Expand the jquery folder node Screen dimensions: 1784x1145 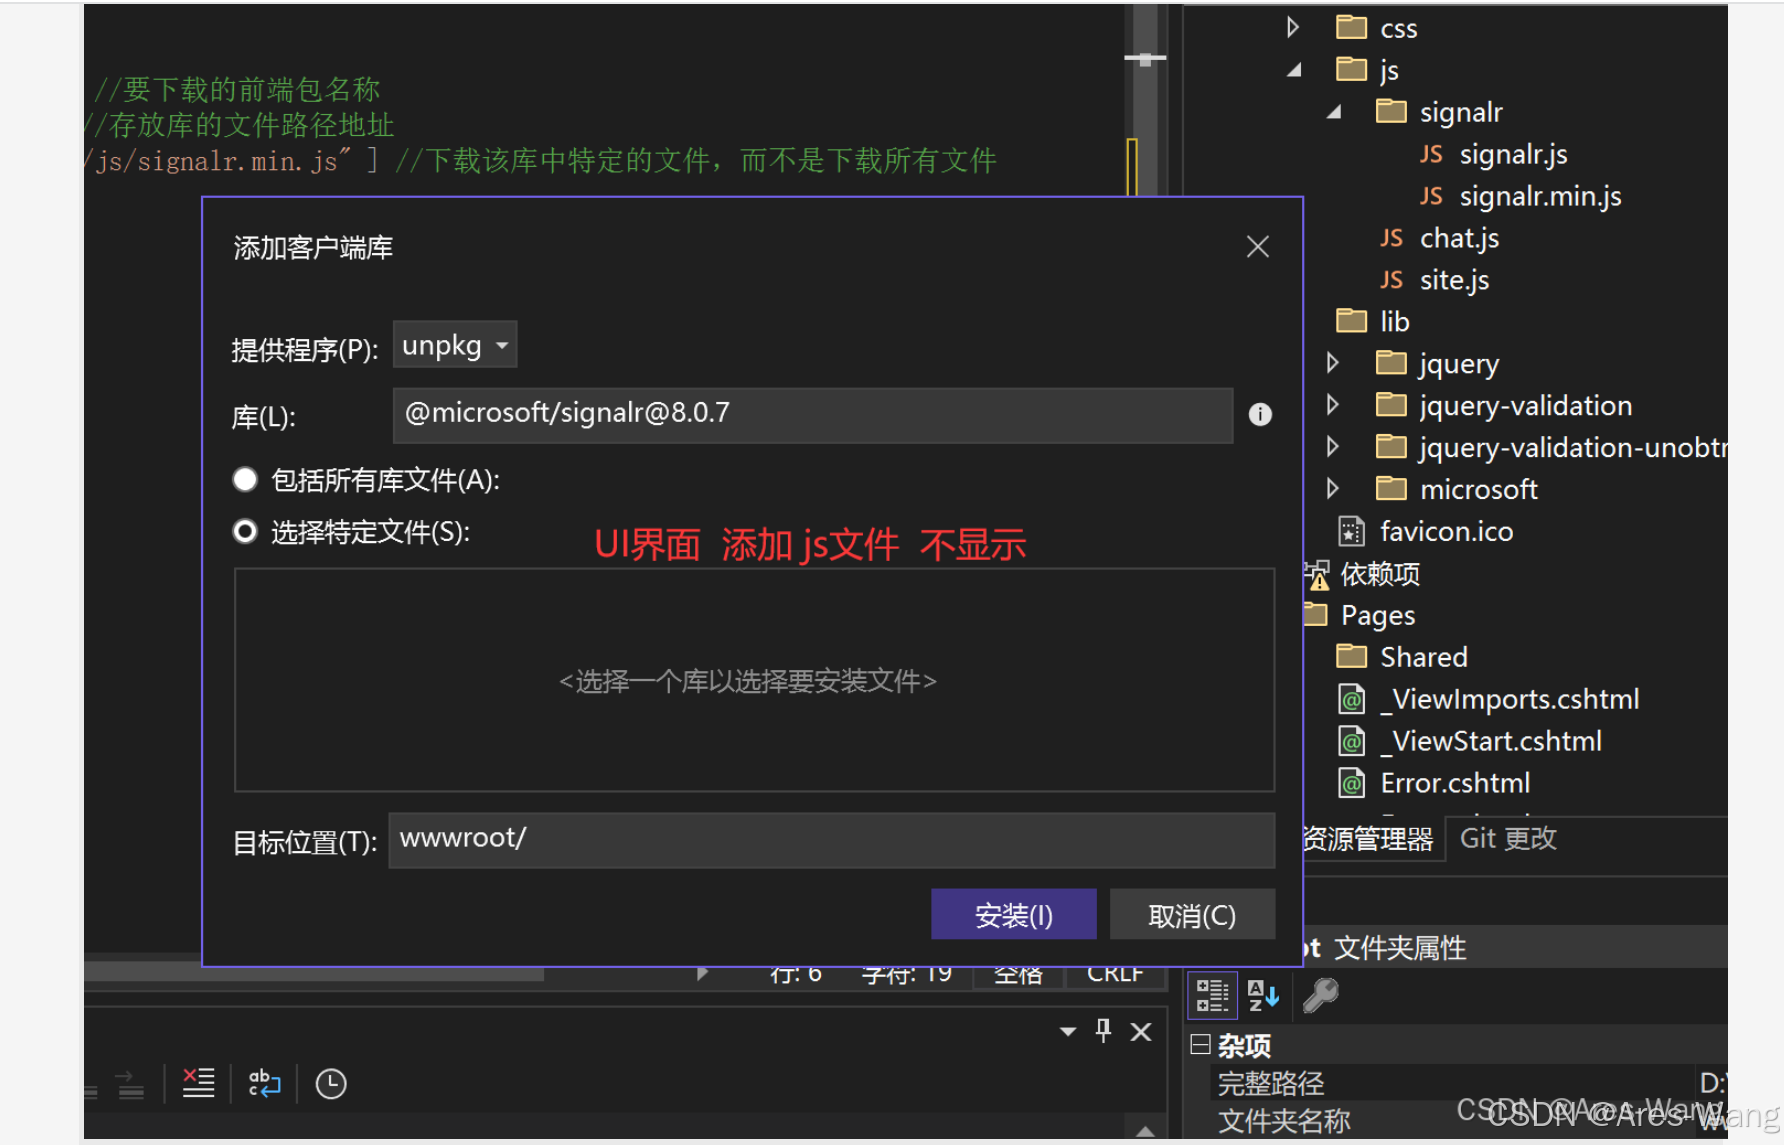click(x=1333, y=363)
